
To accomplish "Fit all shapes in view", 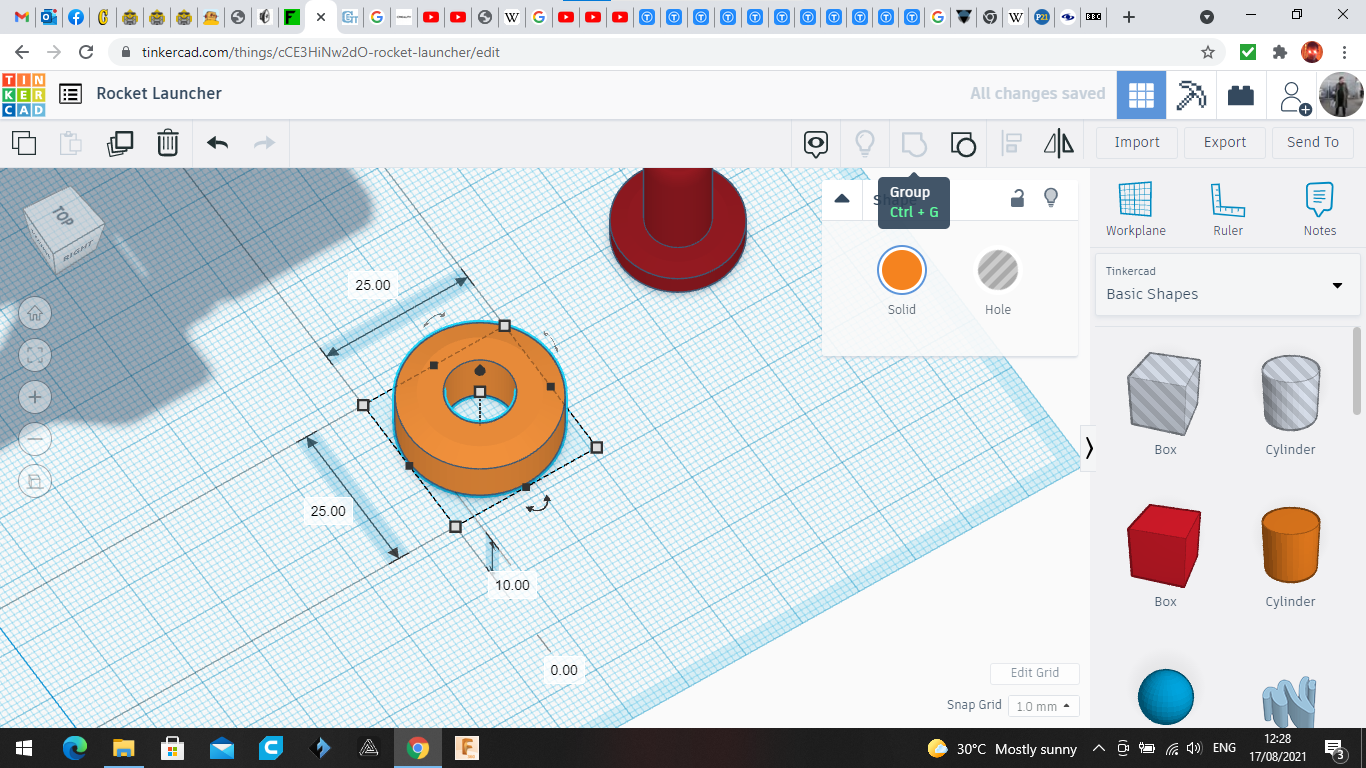I will [x=35, y=355].
